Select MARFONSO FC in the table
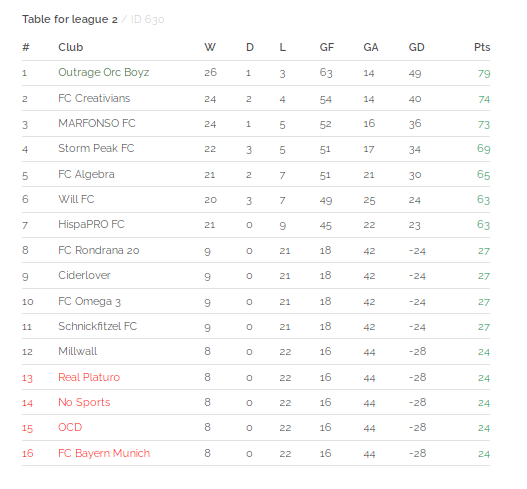This screenshot has height=489, width=527. point(97,123)
